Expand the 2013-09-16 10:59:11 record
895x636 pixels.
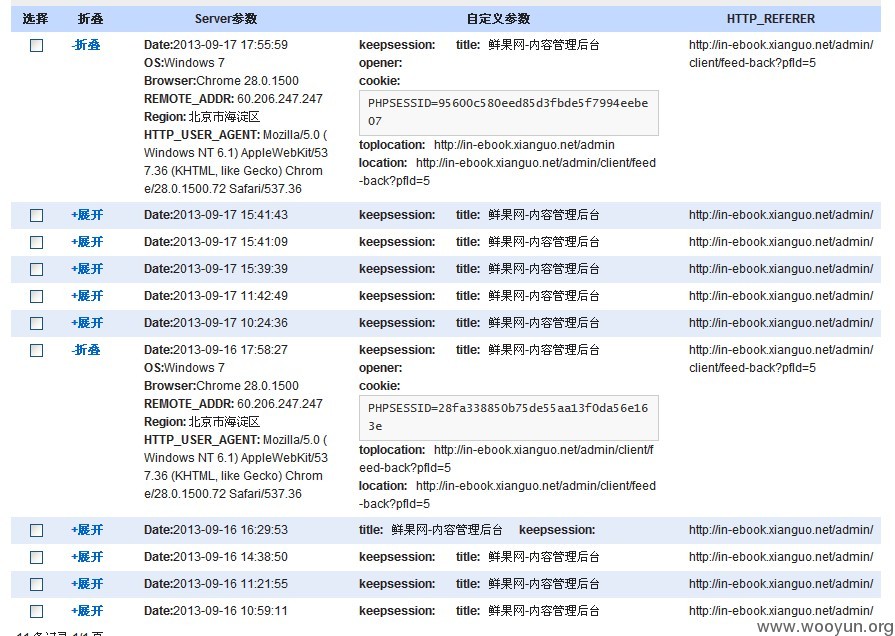(87, 610)
